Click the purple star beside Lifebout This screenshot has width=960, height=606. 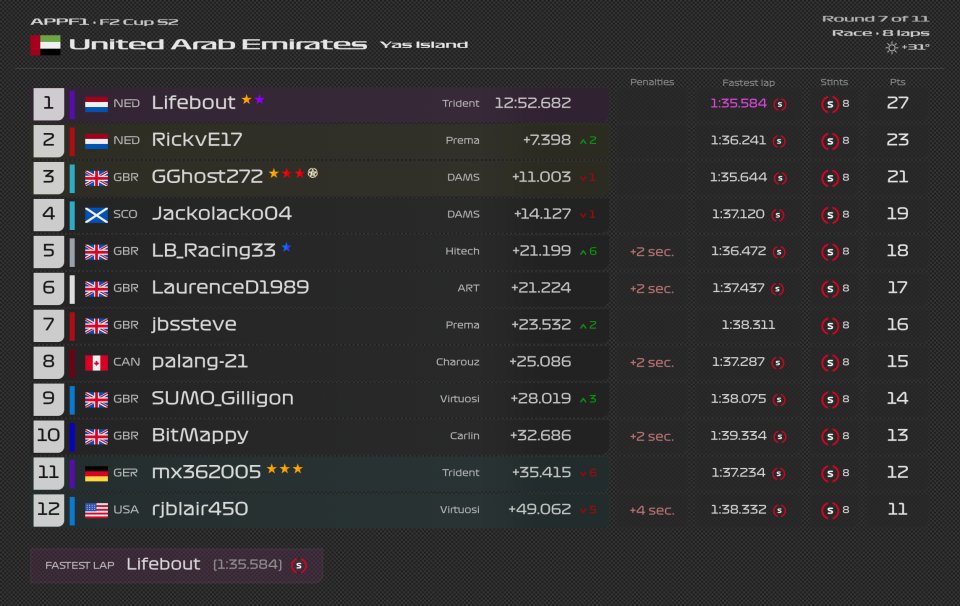260,99
